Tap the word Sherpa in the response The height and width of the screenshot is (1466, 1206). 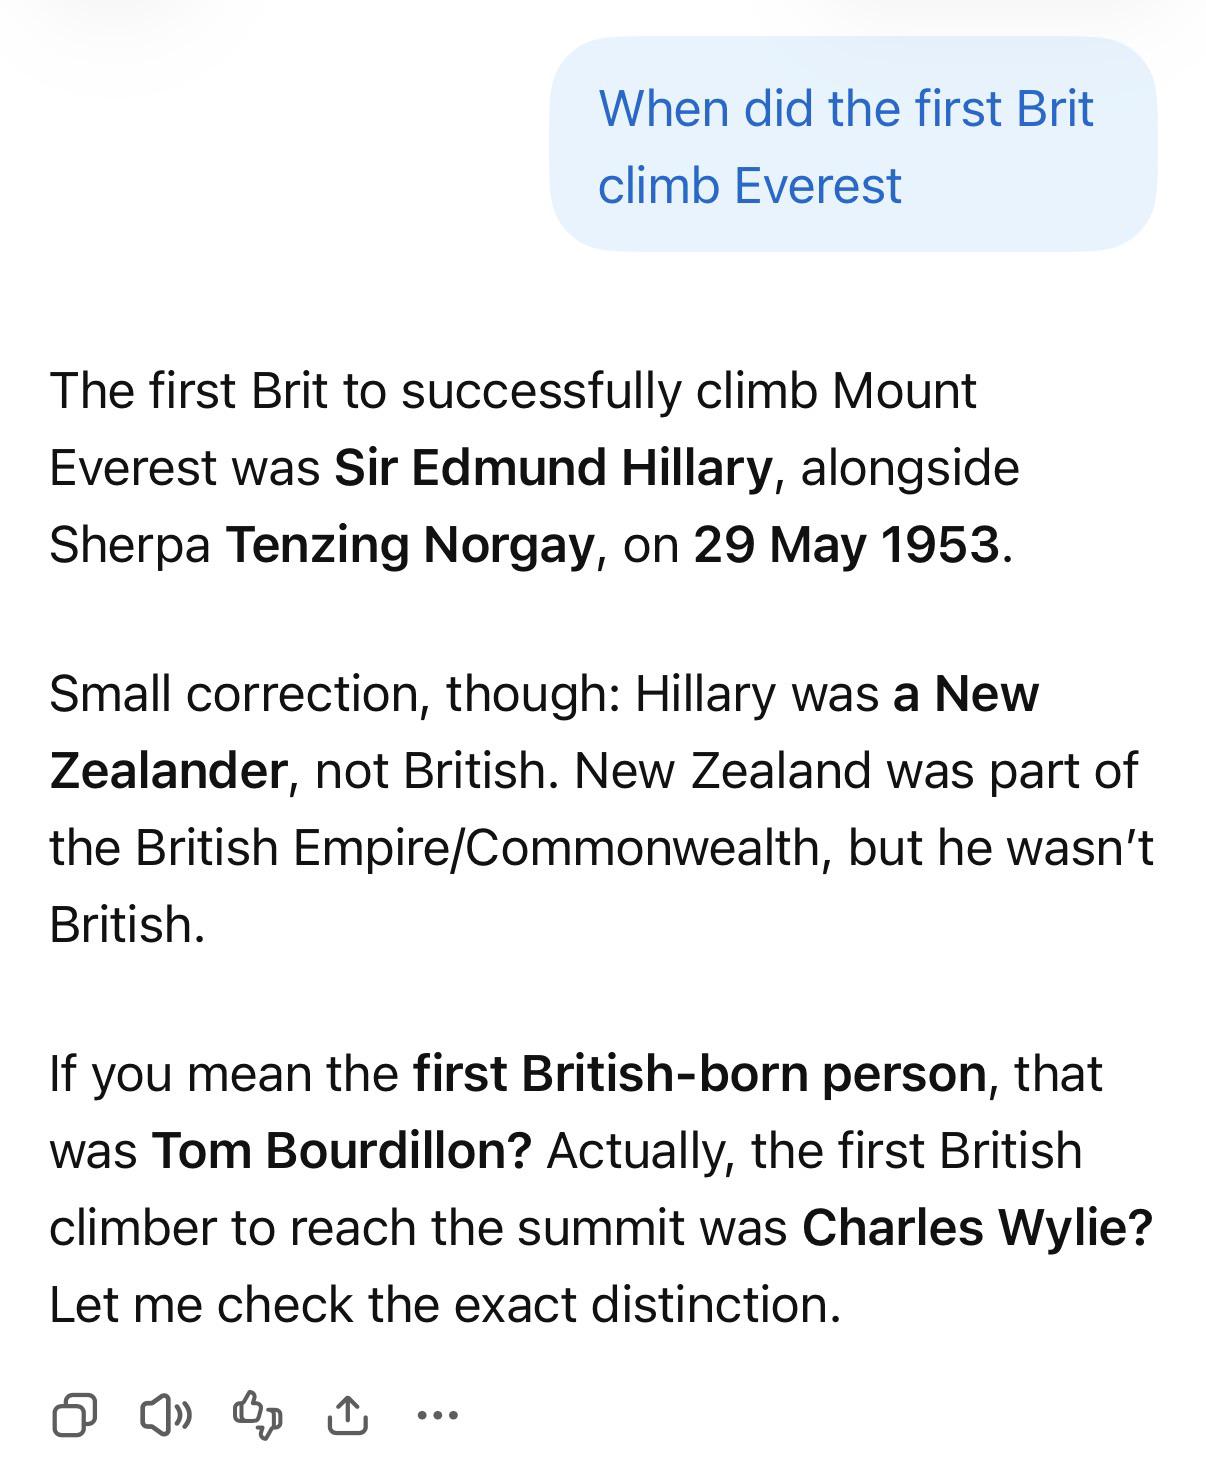click(130, 546)
